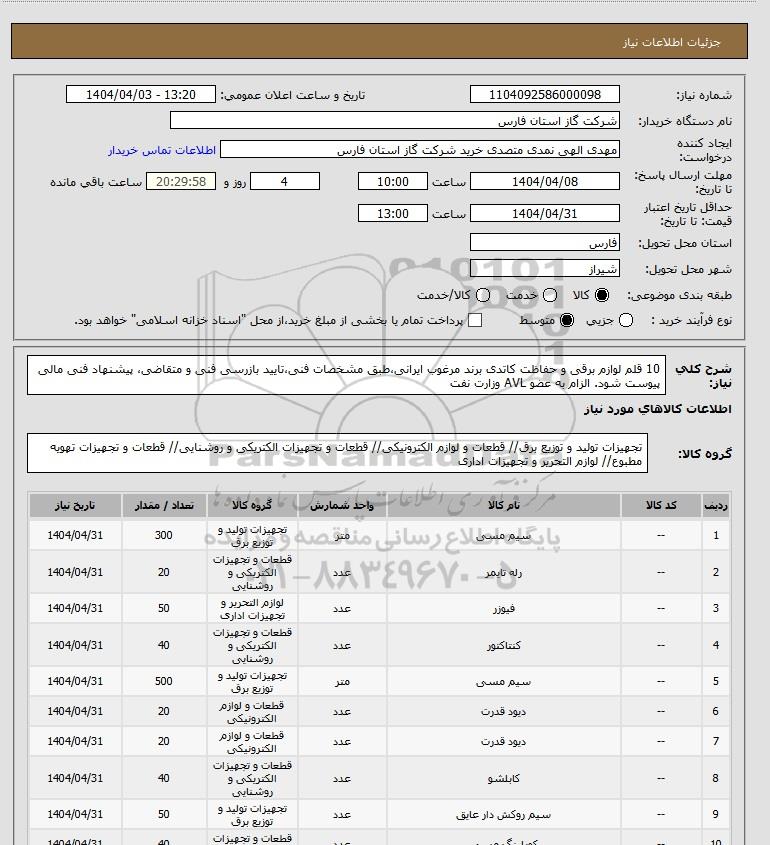This screenshot has height=845, width=770.
Task: Click the تاریخ نیاز column header
Action: point(75,505)
